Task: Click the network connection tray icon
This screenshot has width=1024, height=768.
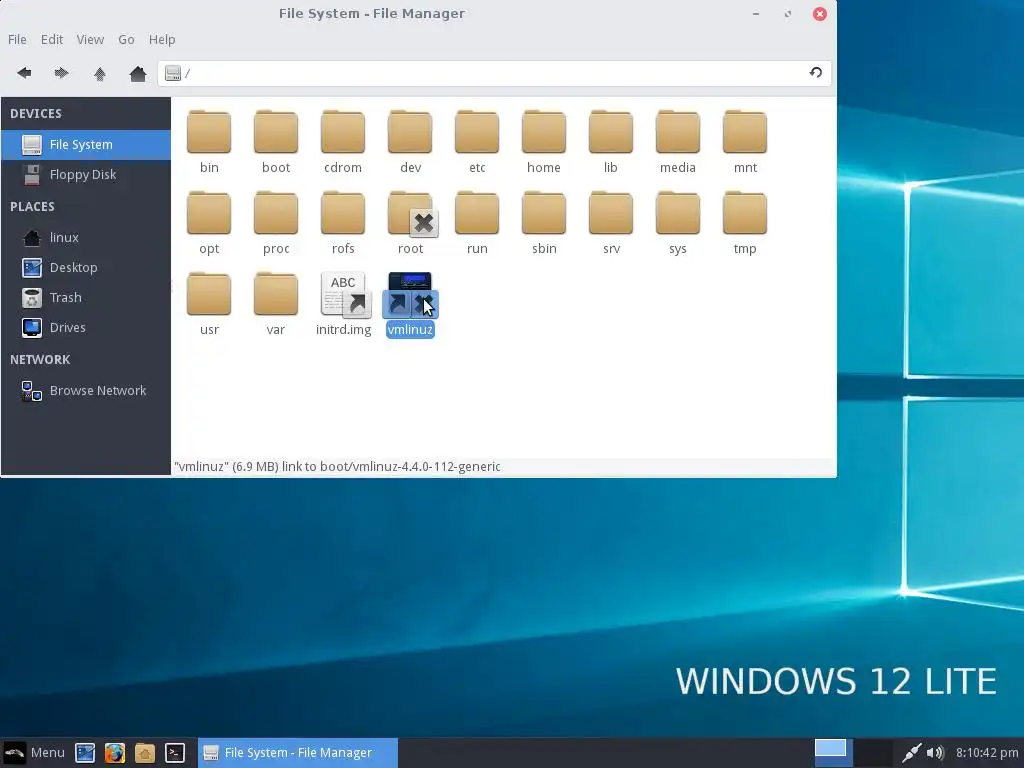Action: 911,752
